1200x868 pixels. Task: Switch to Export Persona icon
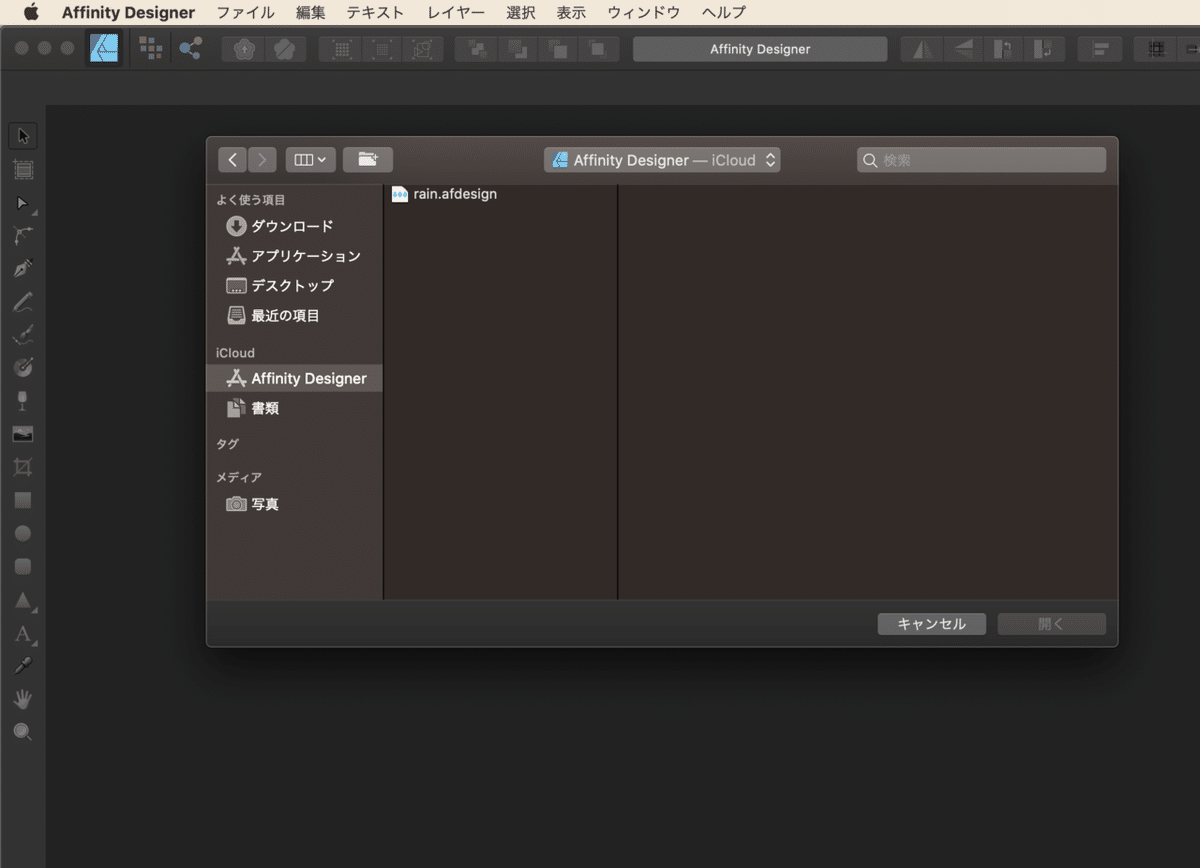click(190, 48)
